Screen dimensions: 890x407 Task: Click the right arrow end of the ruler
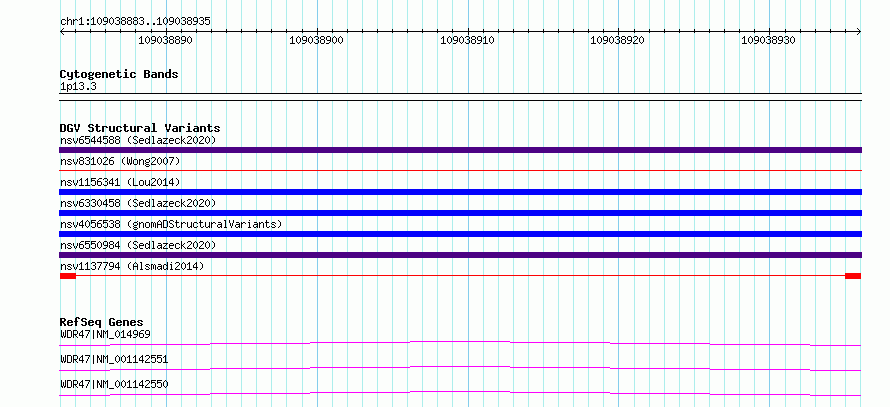859,32
